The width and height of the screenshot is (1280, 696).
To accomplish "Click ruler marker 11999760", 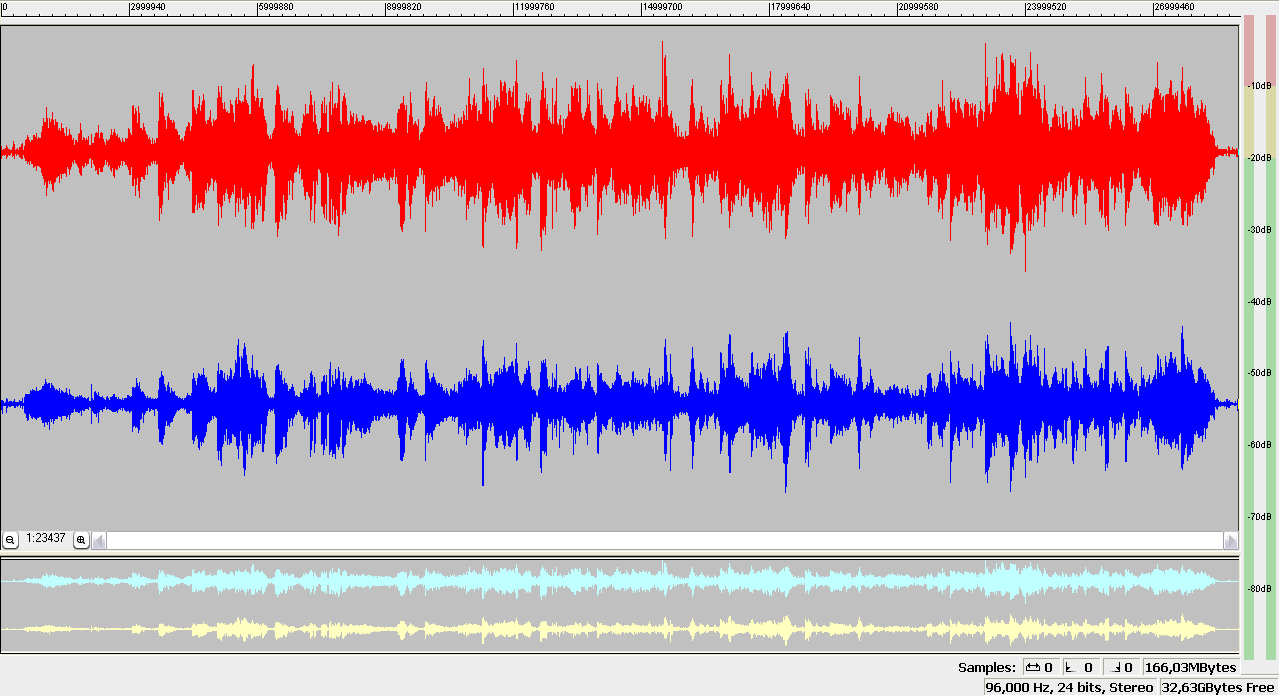I will tap(535, 6).
